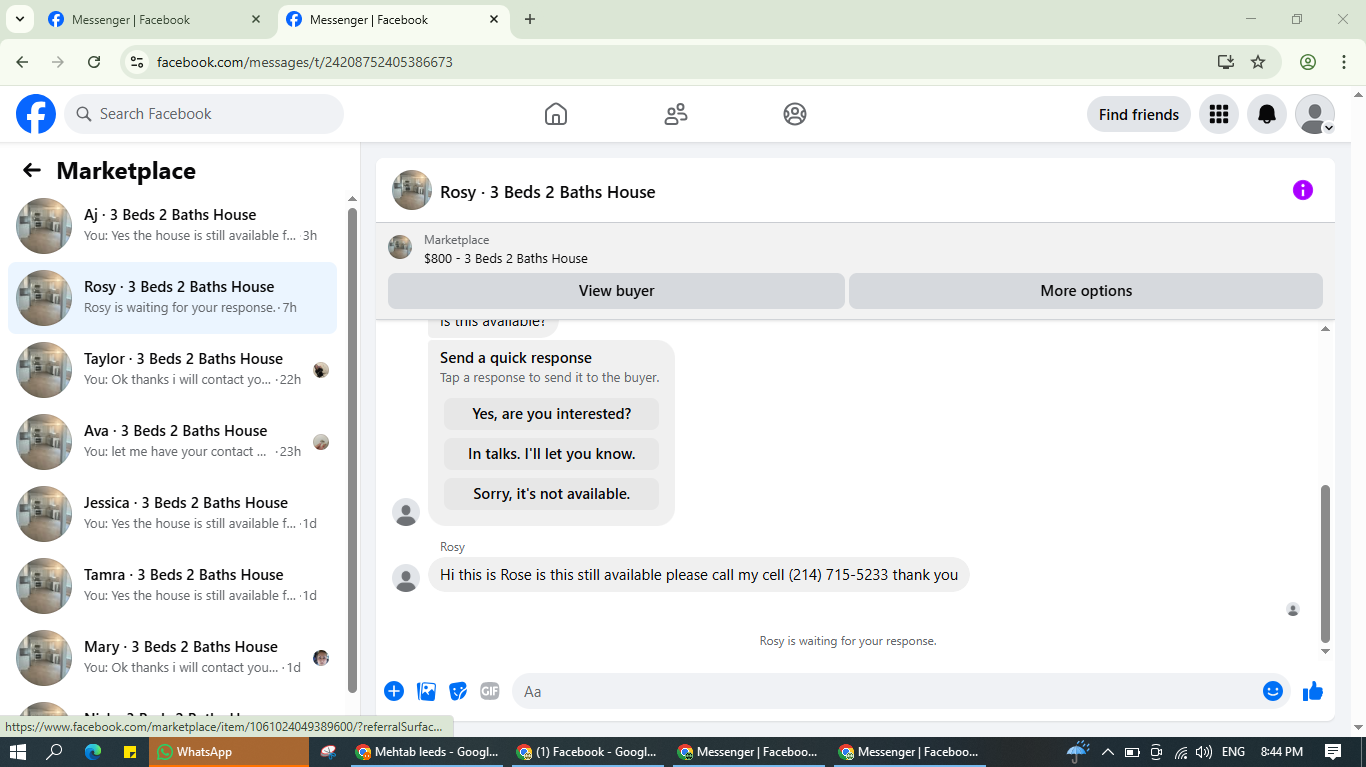Open the emoji picker smiley icon

pos(1272,691)
